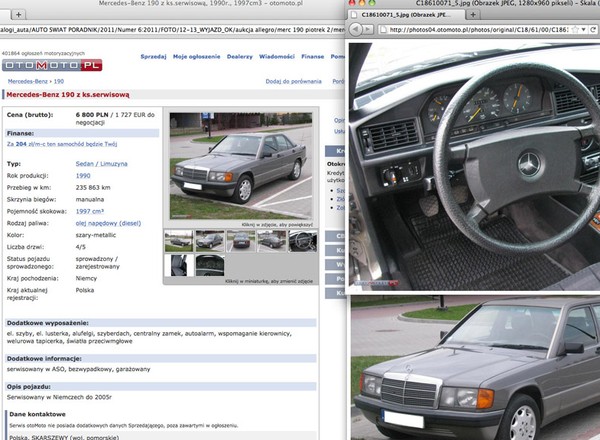Image resolution: width=600 pixels, height=440 pixels.
Task: Click Dodaj do porównania link
Action: coord(293,81)
